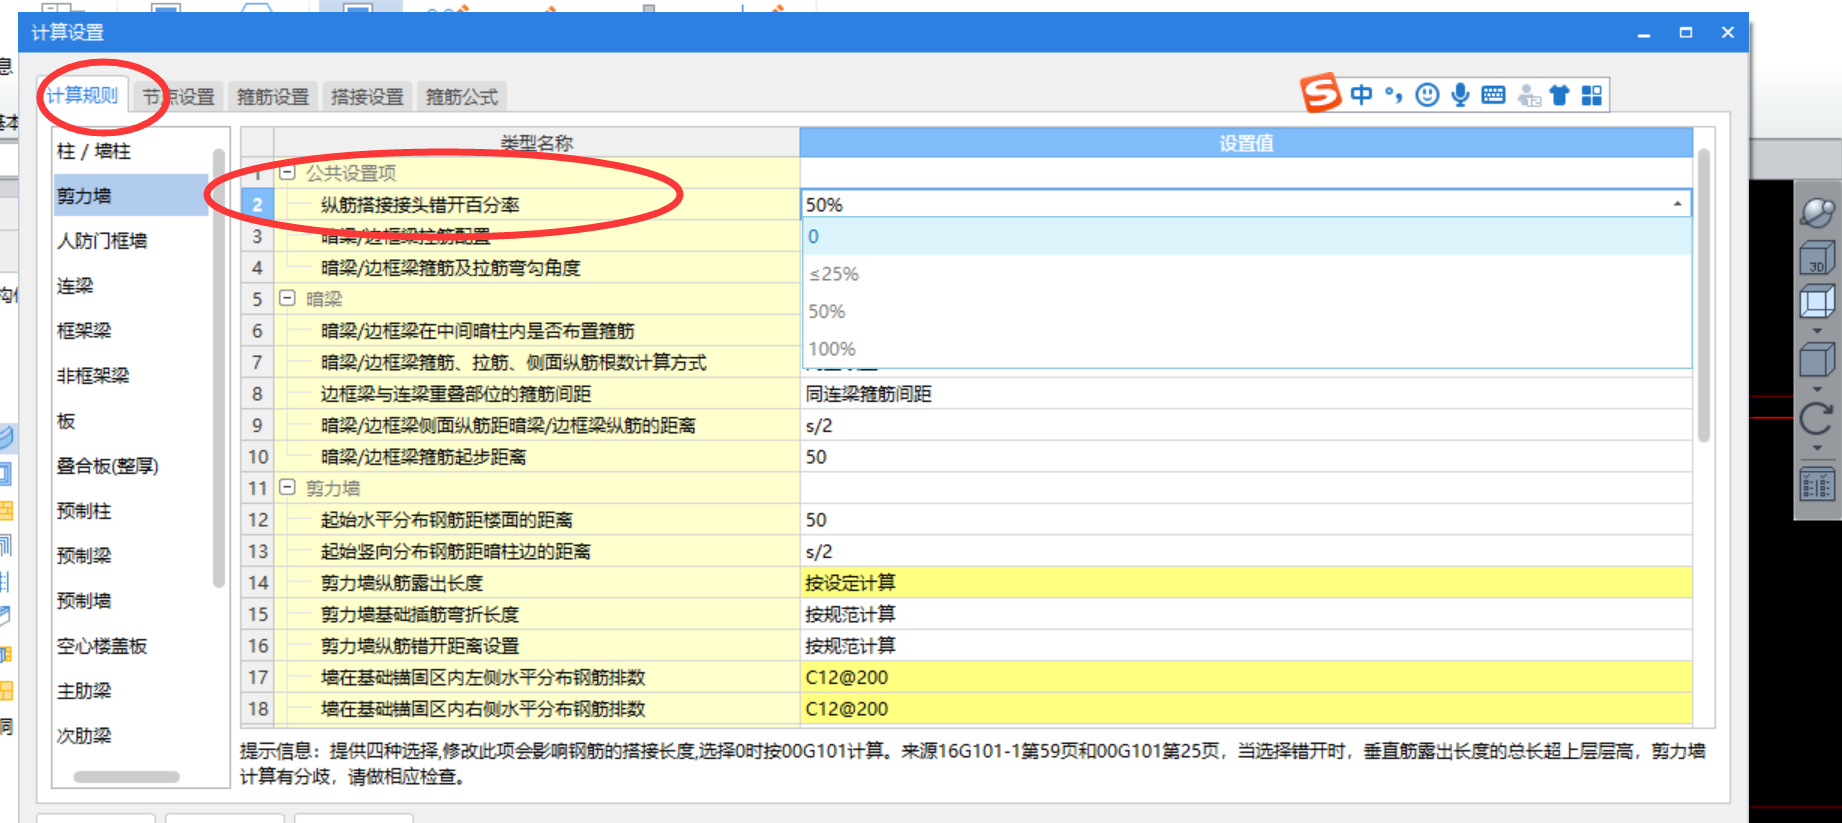Close the 50% combo box dropdown arrow
Viewport: 1842px width, 823px height.
click(x=1677, y=204)
